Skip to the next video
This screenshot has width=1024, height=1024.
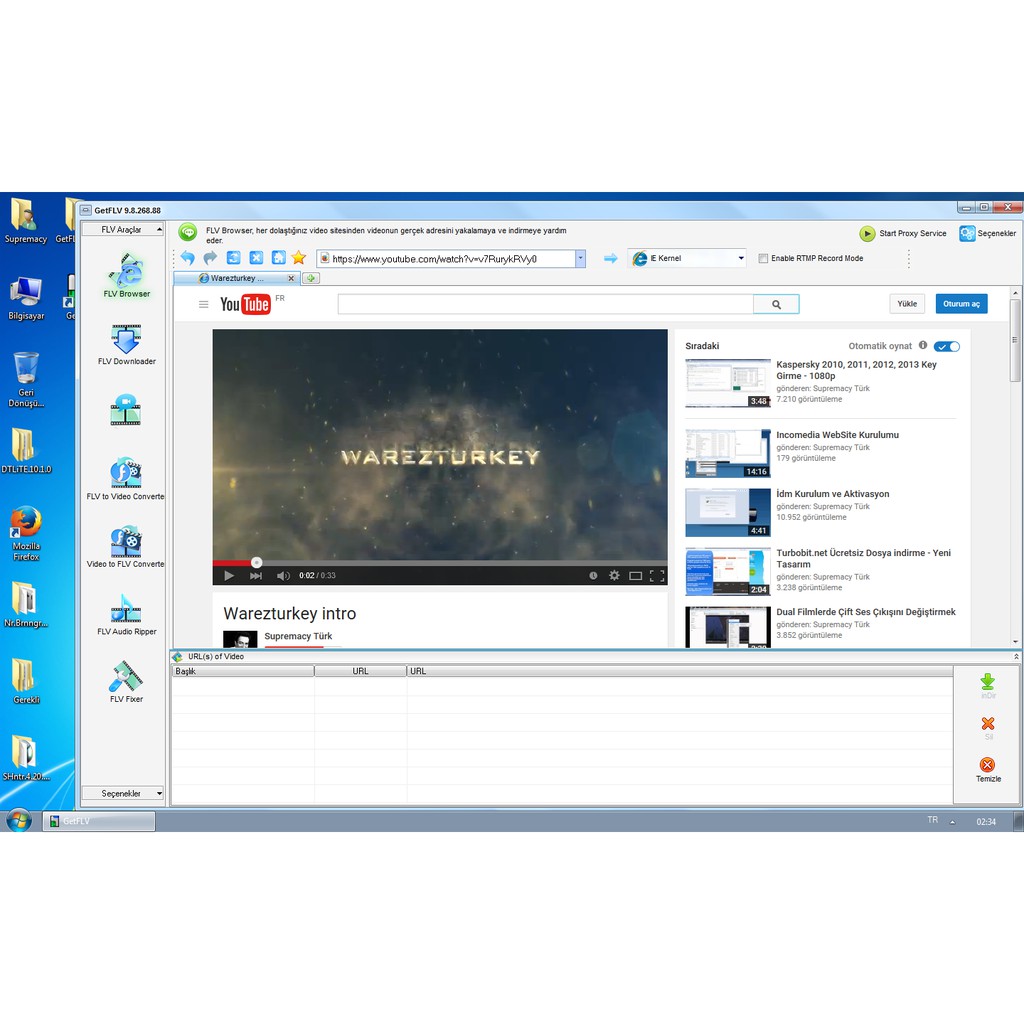[x=255, y=575]
